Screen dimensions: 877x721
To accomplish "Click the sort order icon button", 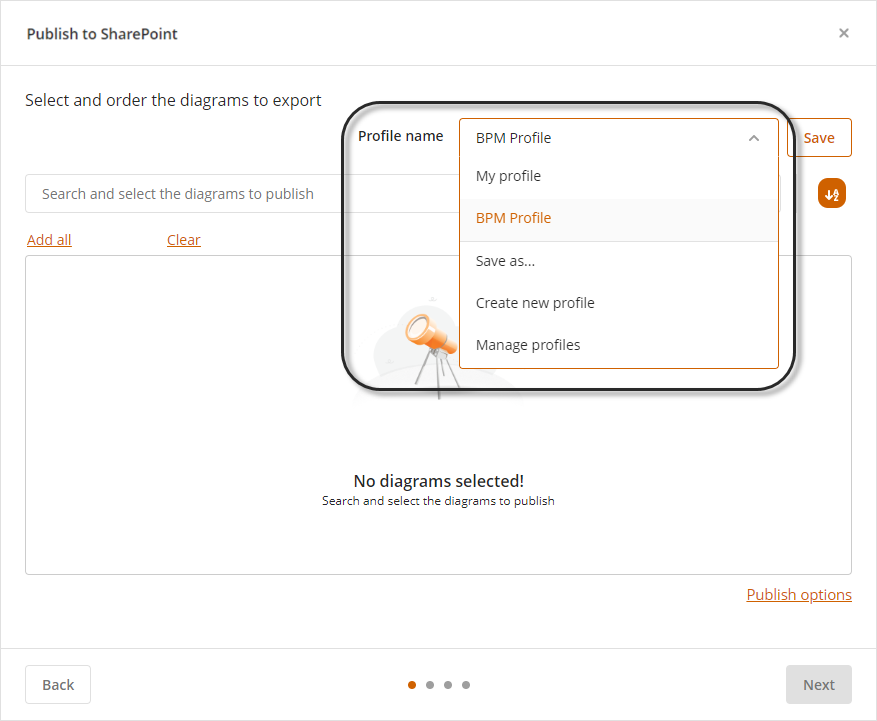I will pyautogui.click(x=832, y=194).
